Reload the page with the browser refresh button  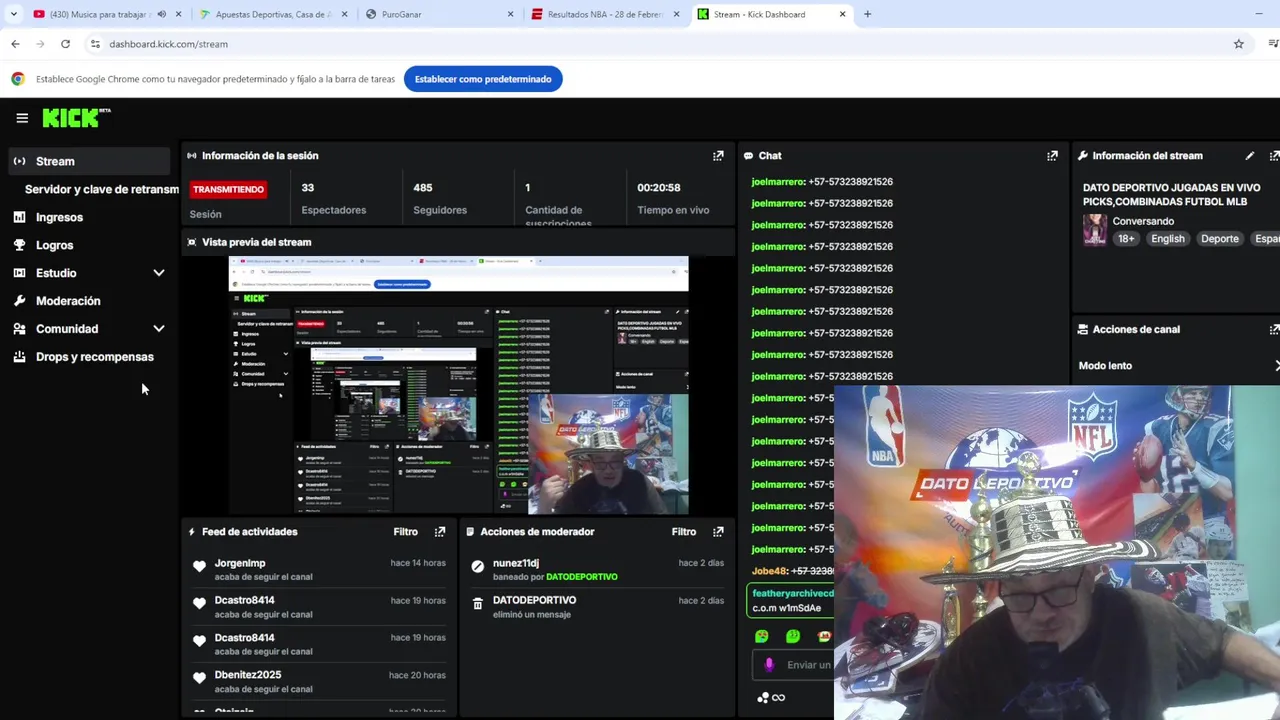click(x=65, y=44)
